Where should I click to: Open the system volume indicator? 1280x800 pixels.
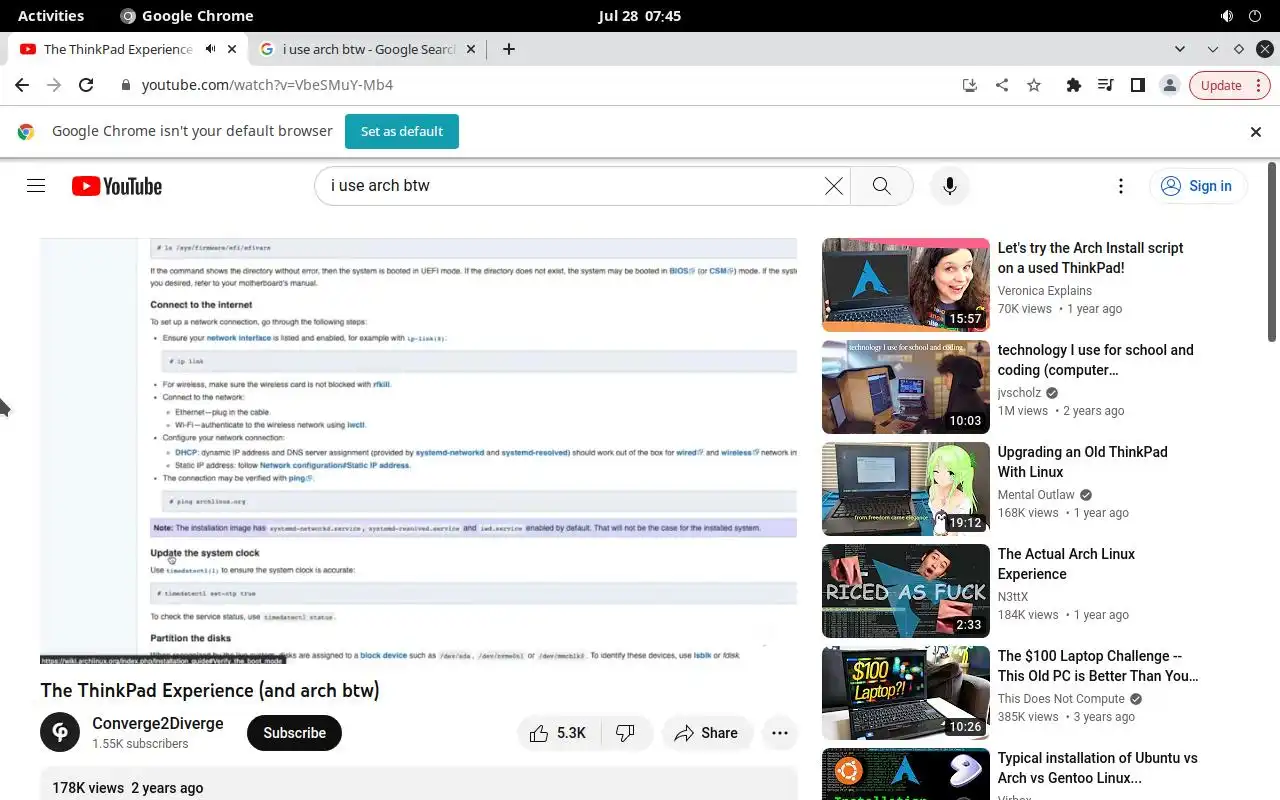click(1227, 16)
